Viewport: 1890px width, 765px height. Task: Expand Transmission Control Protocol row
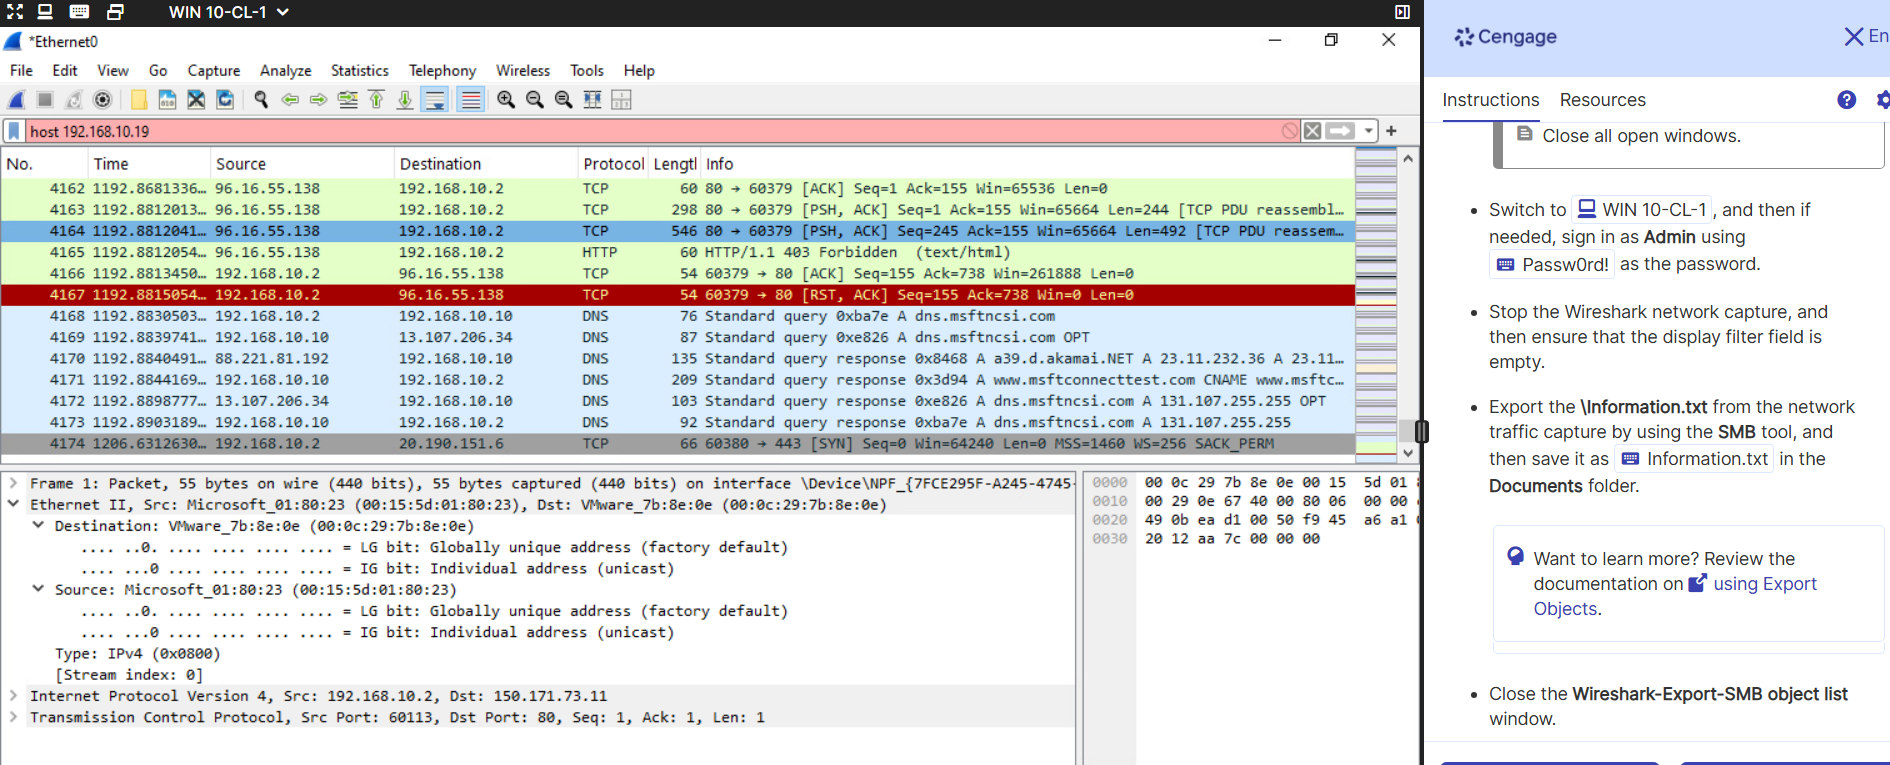pyautogui.click(x=14, y=717)
